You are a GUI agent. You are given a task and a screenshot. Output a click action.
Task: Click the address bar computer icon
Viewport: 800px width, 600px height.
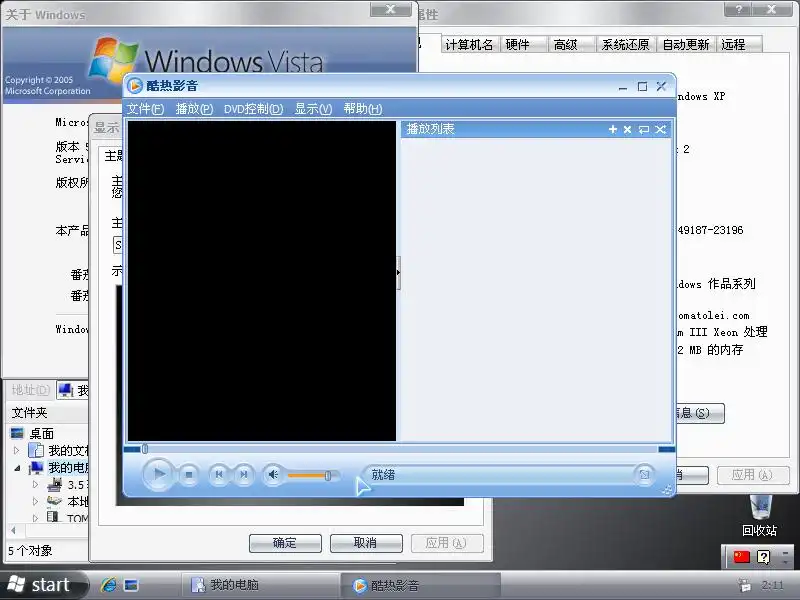65,390
